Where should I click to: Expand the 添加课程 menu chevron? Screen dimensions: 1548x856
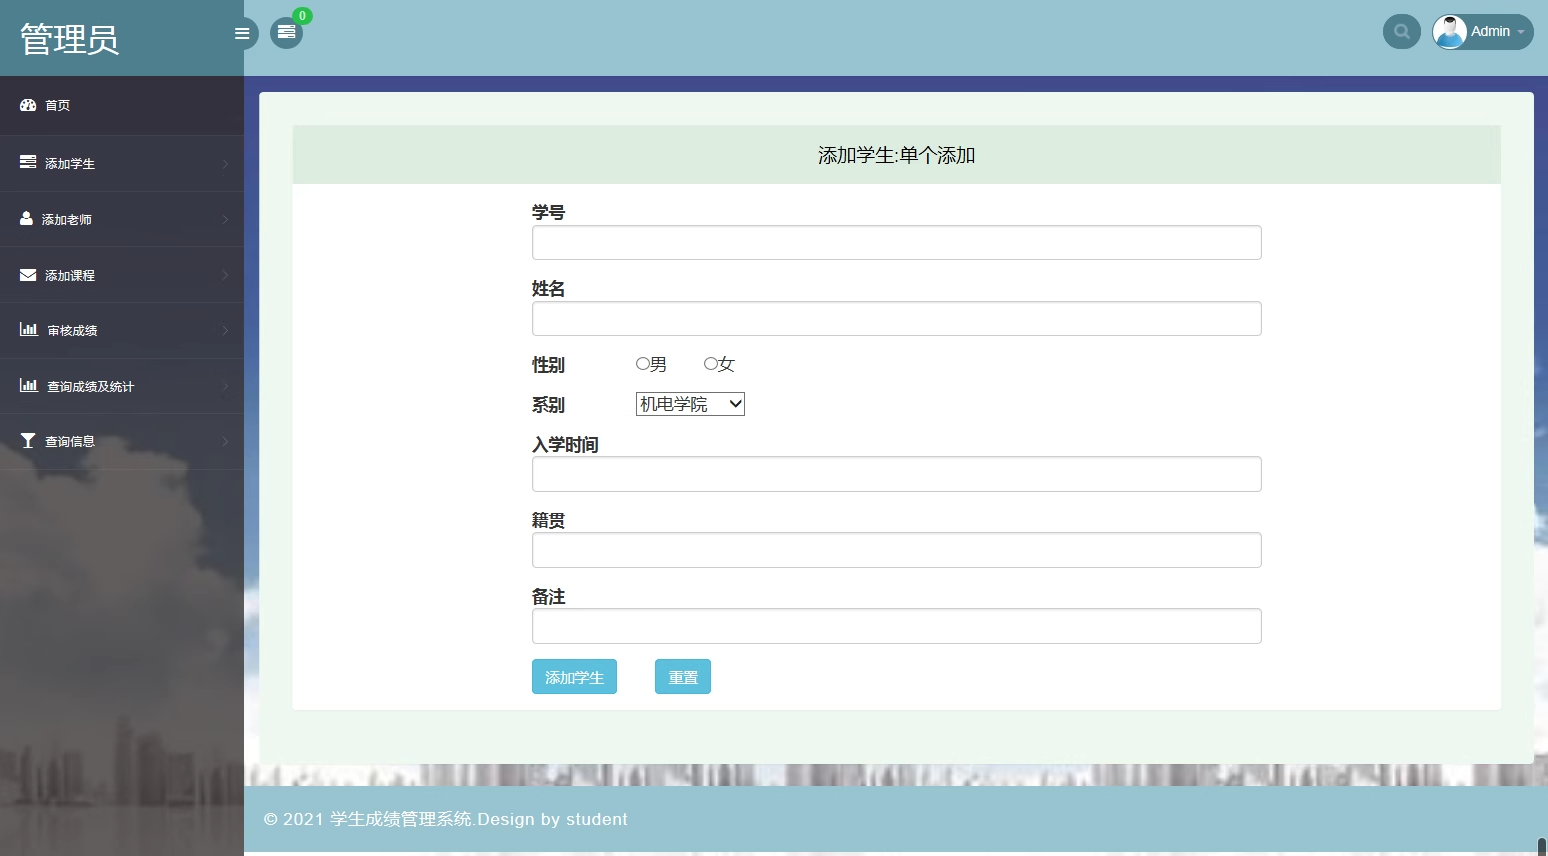[225, 275]
